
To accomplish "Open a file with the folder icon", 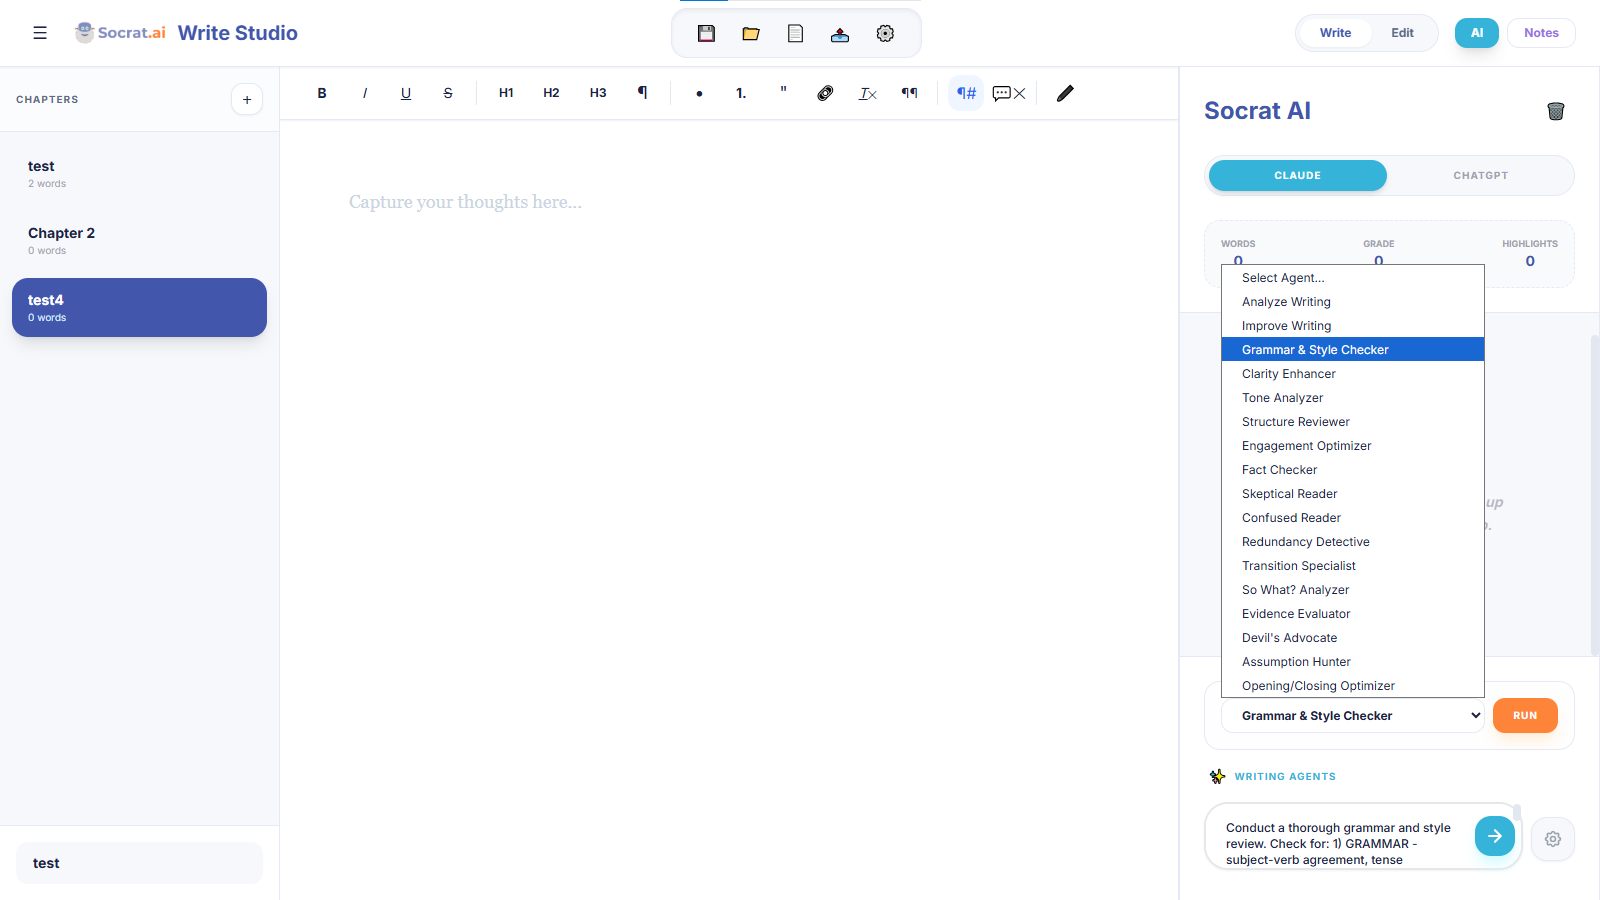I will 751,34.
